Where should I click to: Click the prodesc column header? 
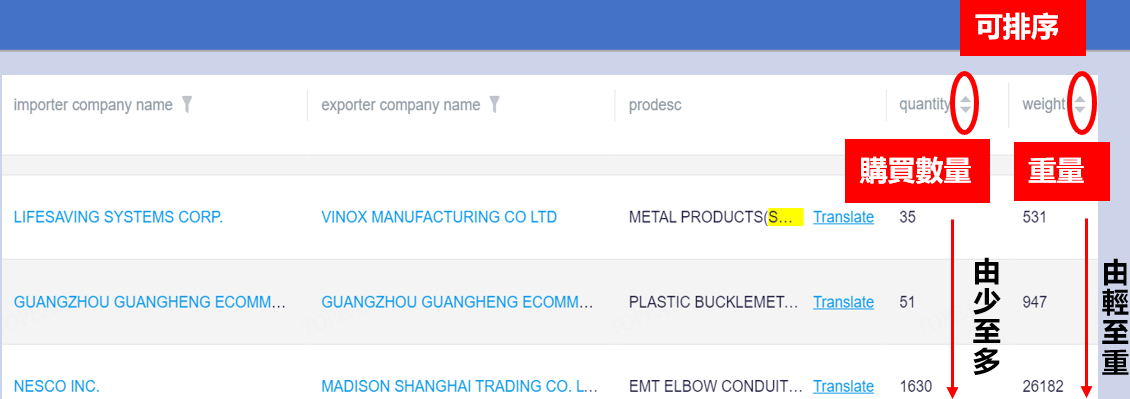(x=655, y=105)
